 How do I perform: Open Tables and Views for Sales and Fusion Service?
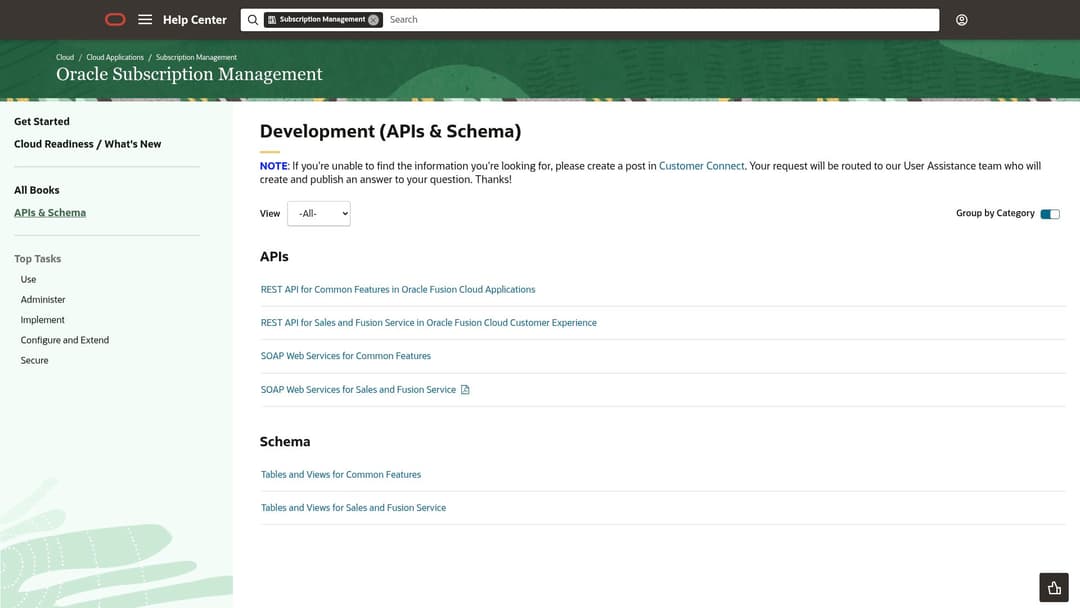pos(353,507)
